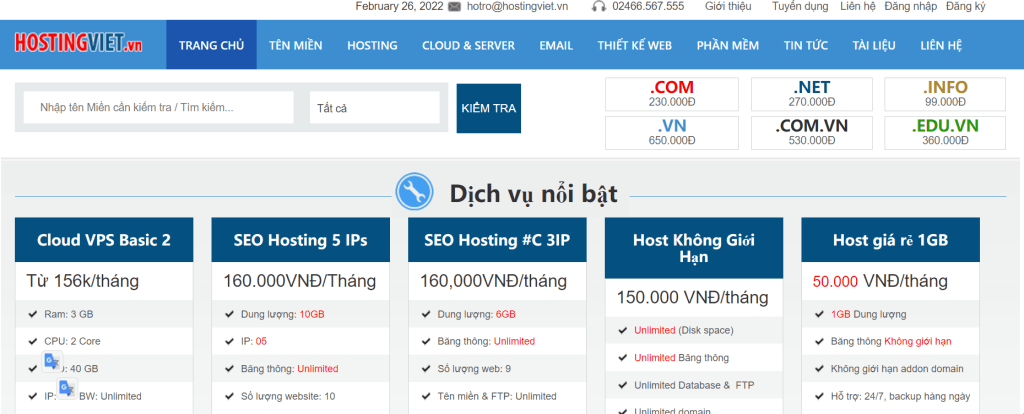
Task: Click the headset phone icon
Action: tap(598, 7)
